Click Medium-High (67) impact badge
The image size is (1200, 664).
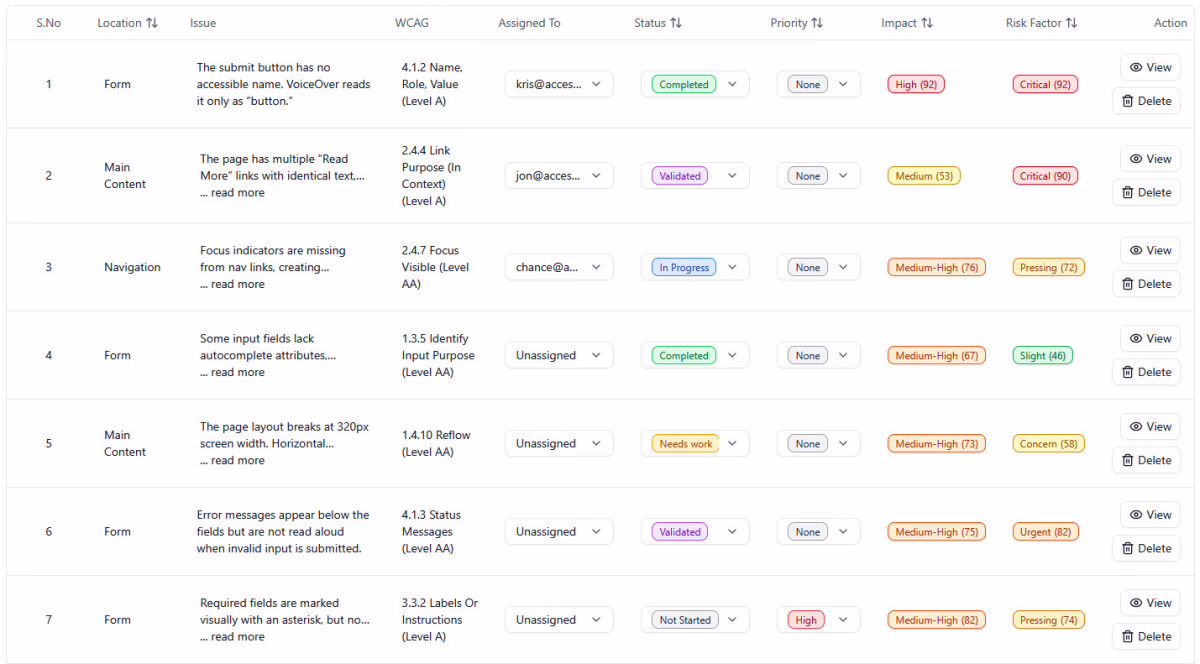pos(937,356)
